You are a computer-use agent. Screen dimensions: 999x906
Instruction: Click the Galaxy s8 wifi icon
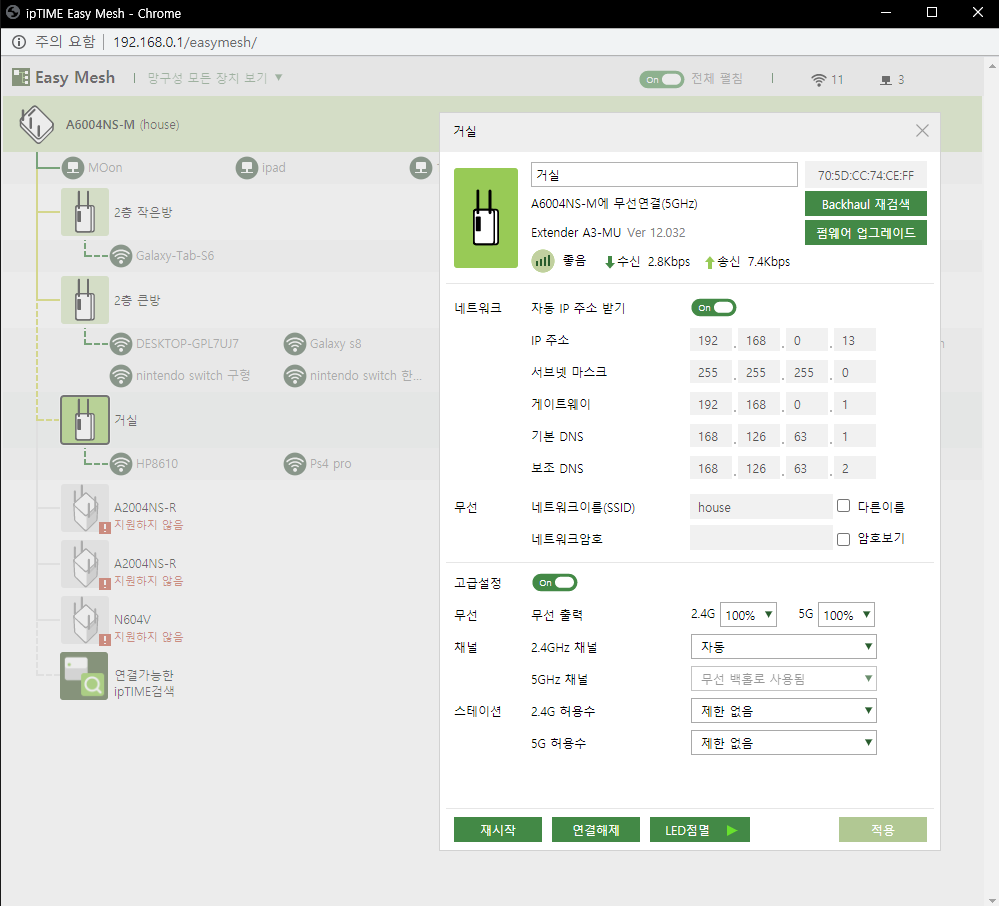(295, 343)
